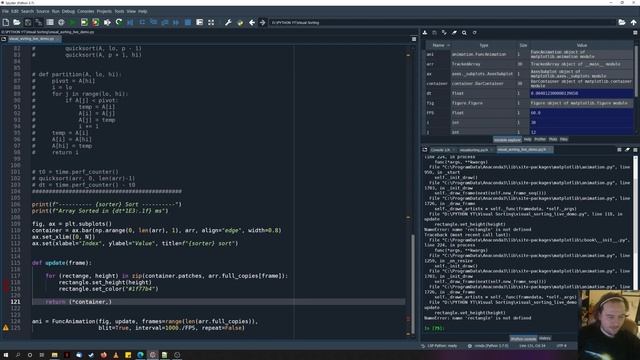This screenshot has height=360, width=640.
Task: Open the Projects menu
Action: click(104, 11)
